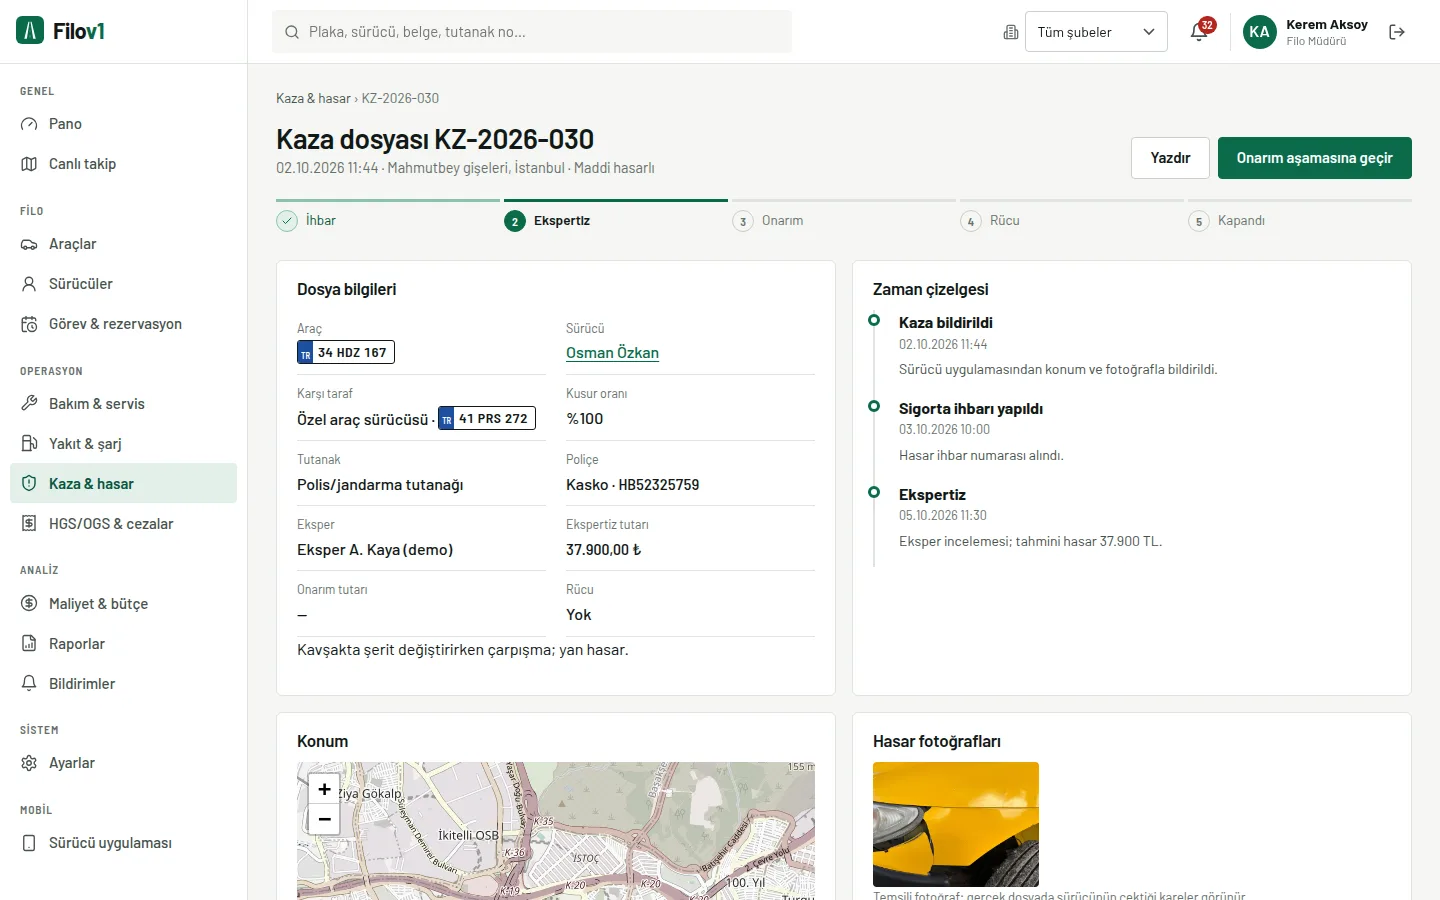Screen dimensions: 1440x900
Task: Click Kaza & hasar breadcrumb link
Action: coord(313,98)
